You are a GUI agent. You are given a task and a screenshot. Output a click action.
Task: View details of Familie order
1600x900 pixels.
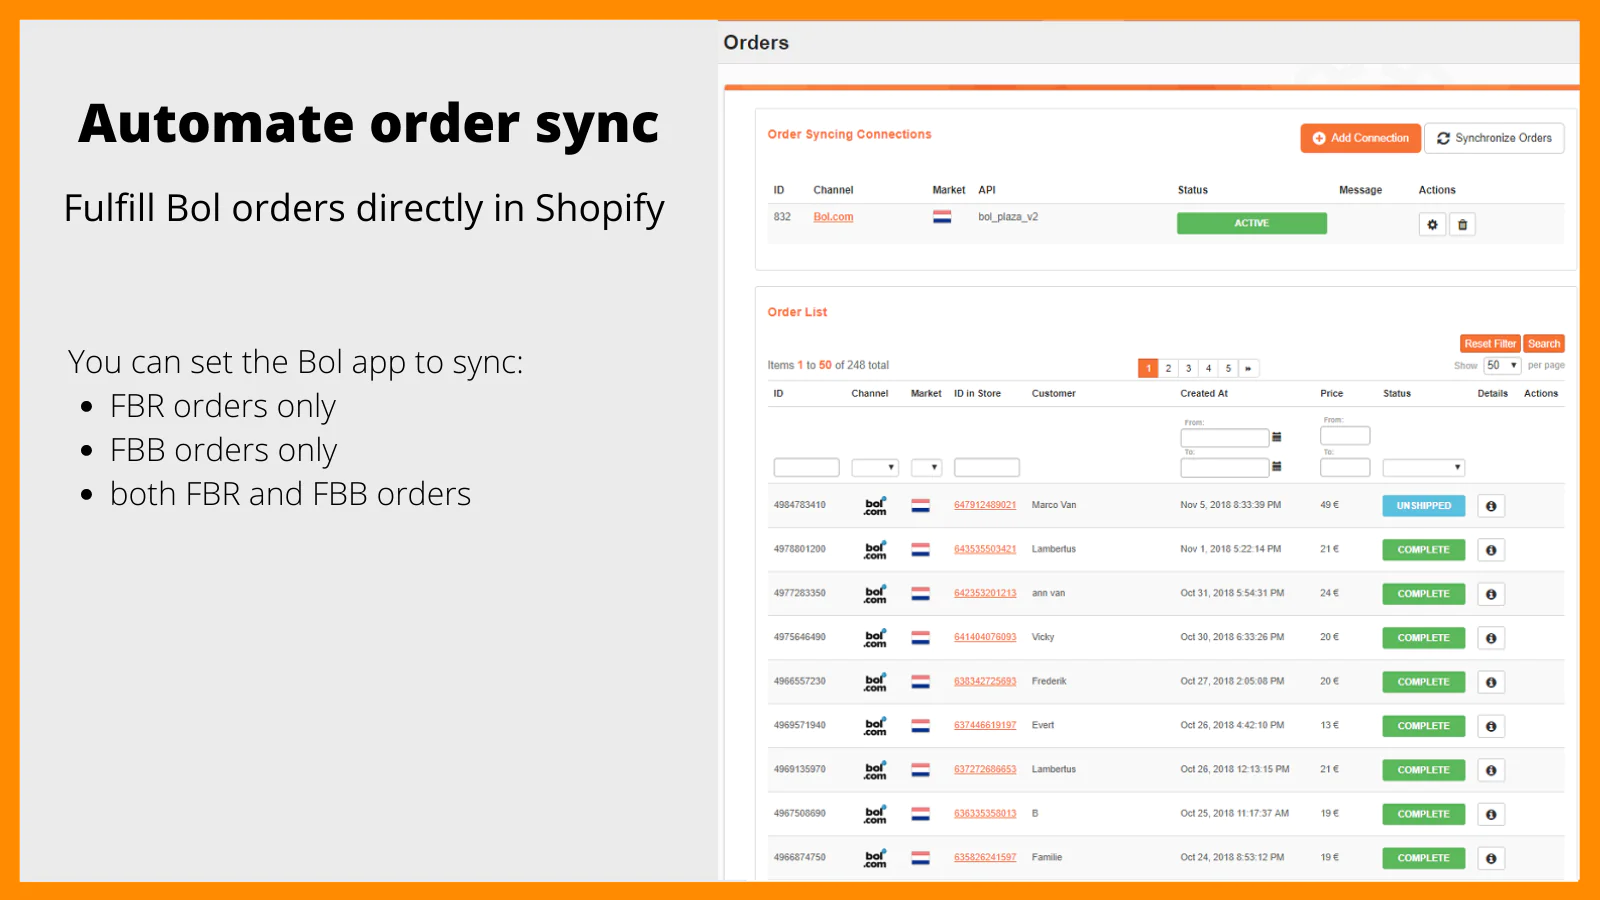(x=1491, y=858)
